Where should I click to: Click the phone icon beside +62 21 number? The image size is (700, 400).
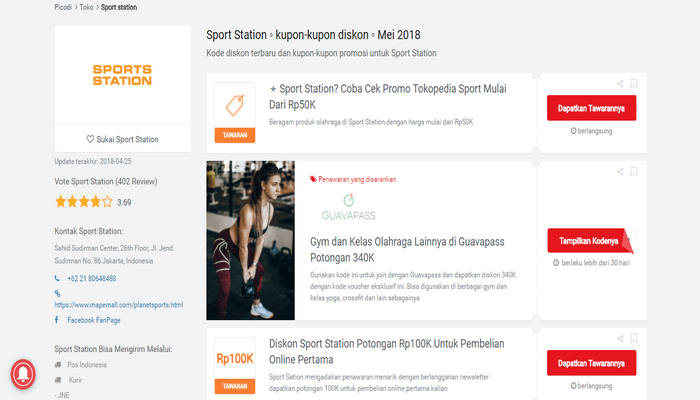[57, 278]
